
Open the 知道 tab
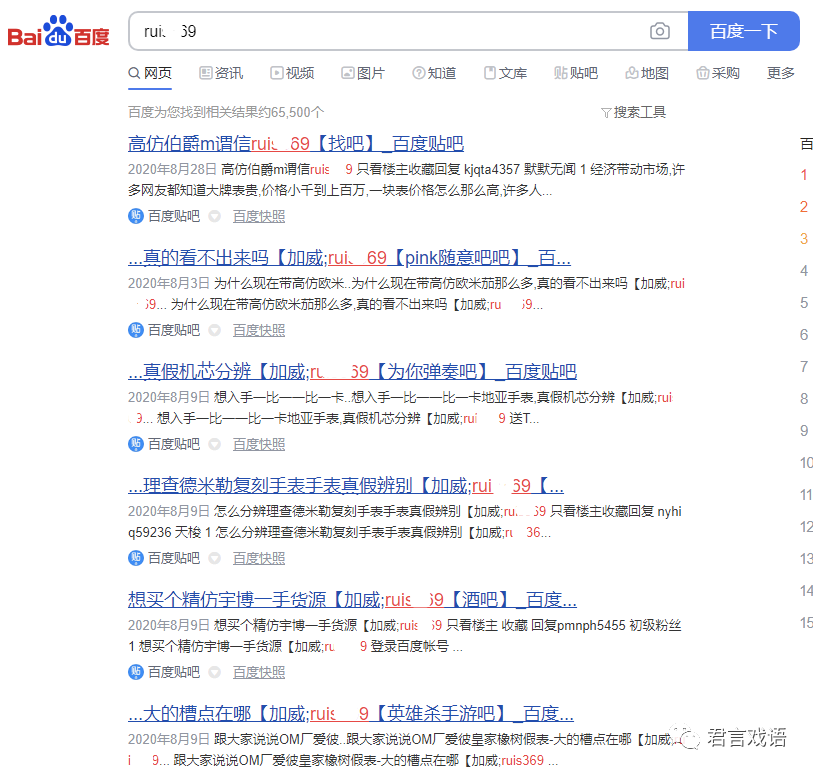(434, 73)
